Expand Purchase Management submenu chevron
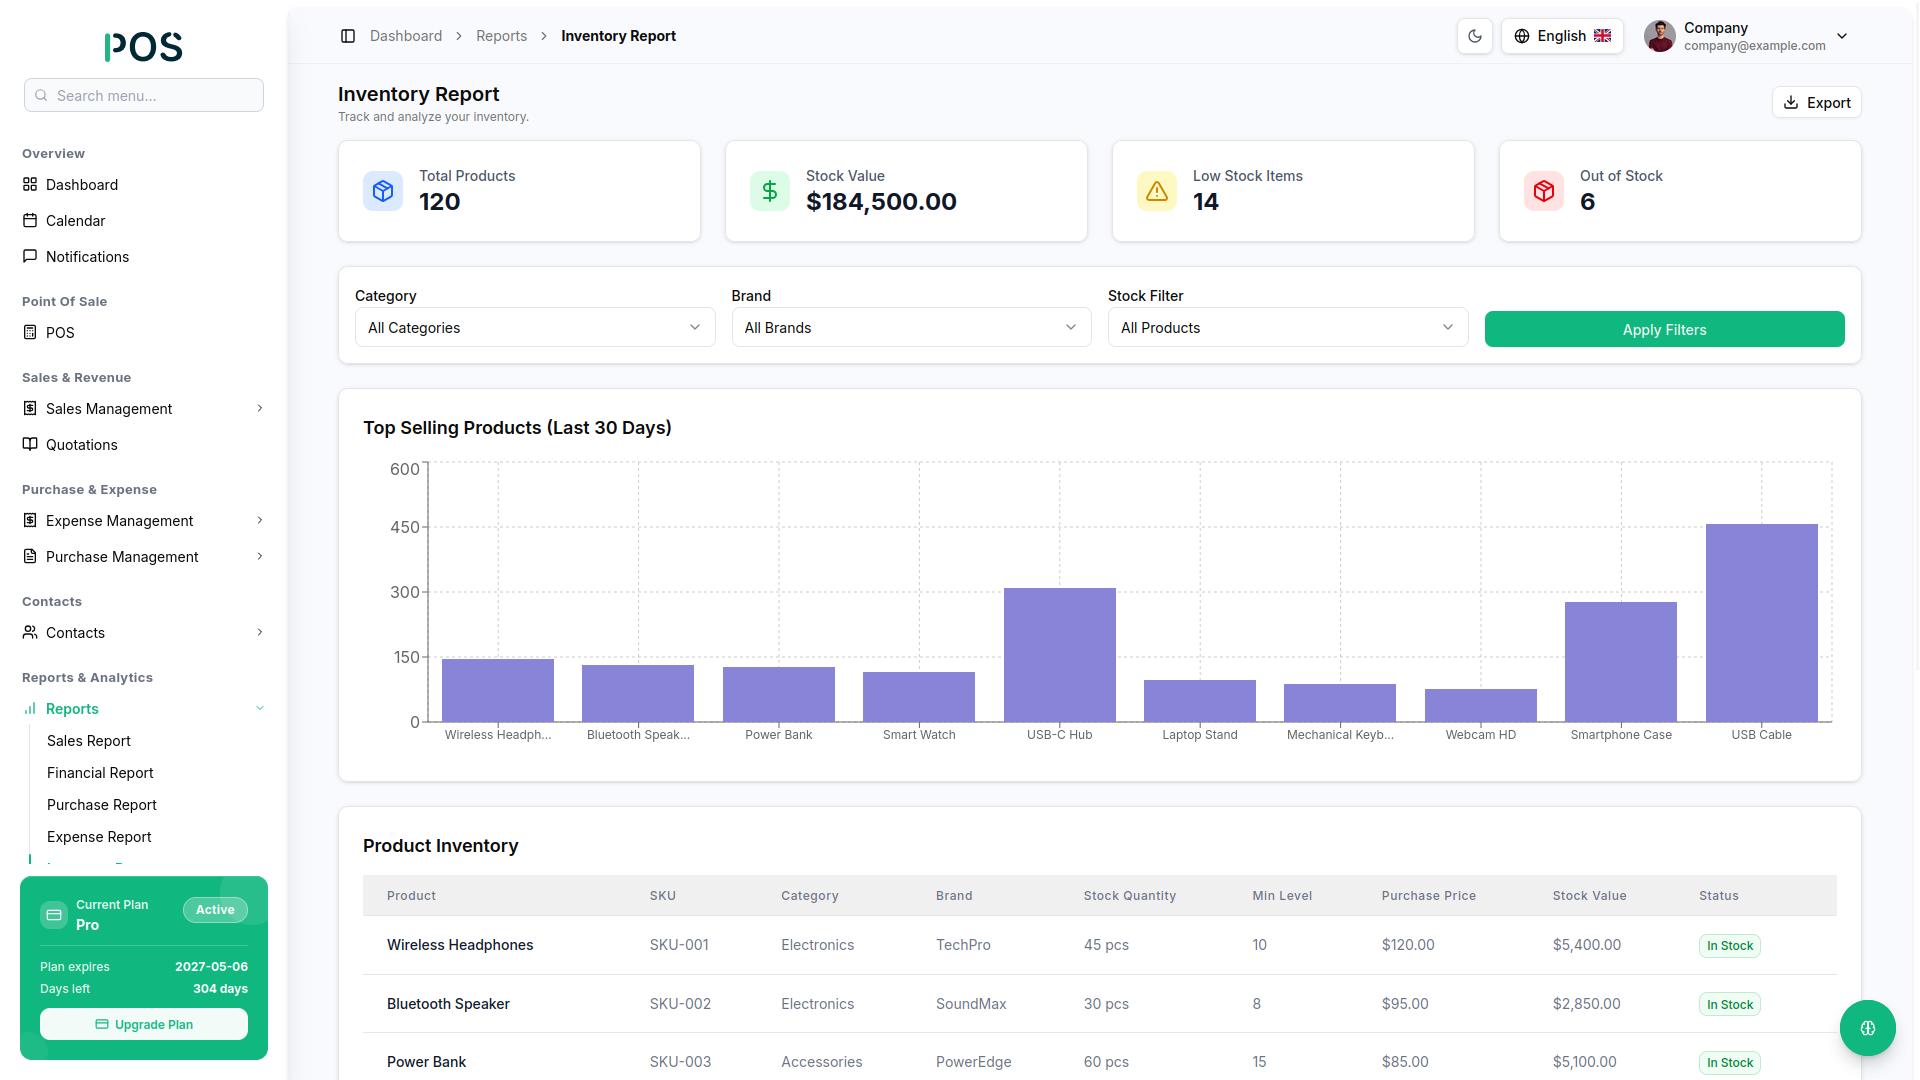Viewport: 1920px width, 1080px height. click(x=260, y=556)
